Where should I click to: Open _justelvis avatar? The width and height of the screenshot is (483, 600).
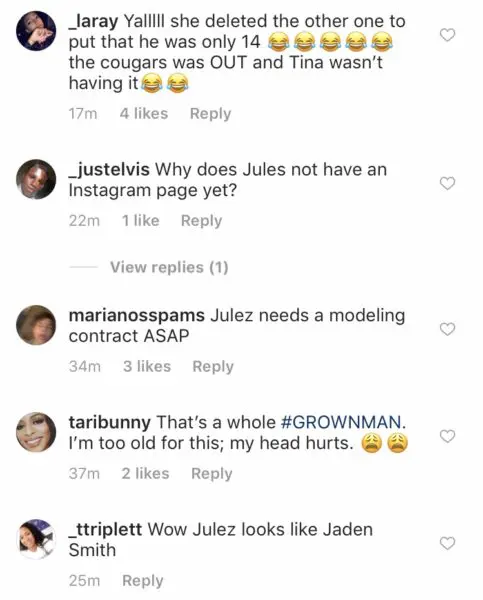pos(36,179)
